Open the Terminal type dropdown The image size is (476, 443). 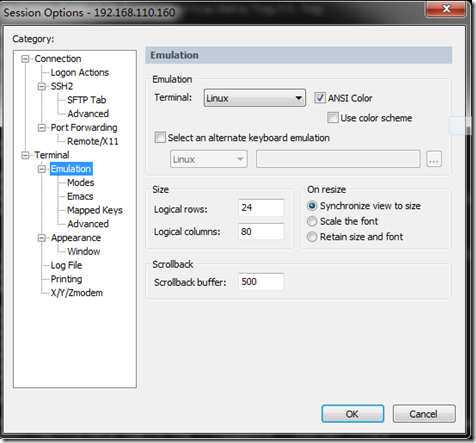[255, 98]
